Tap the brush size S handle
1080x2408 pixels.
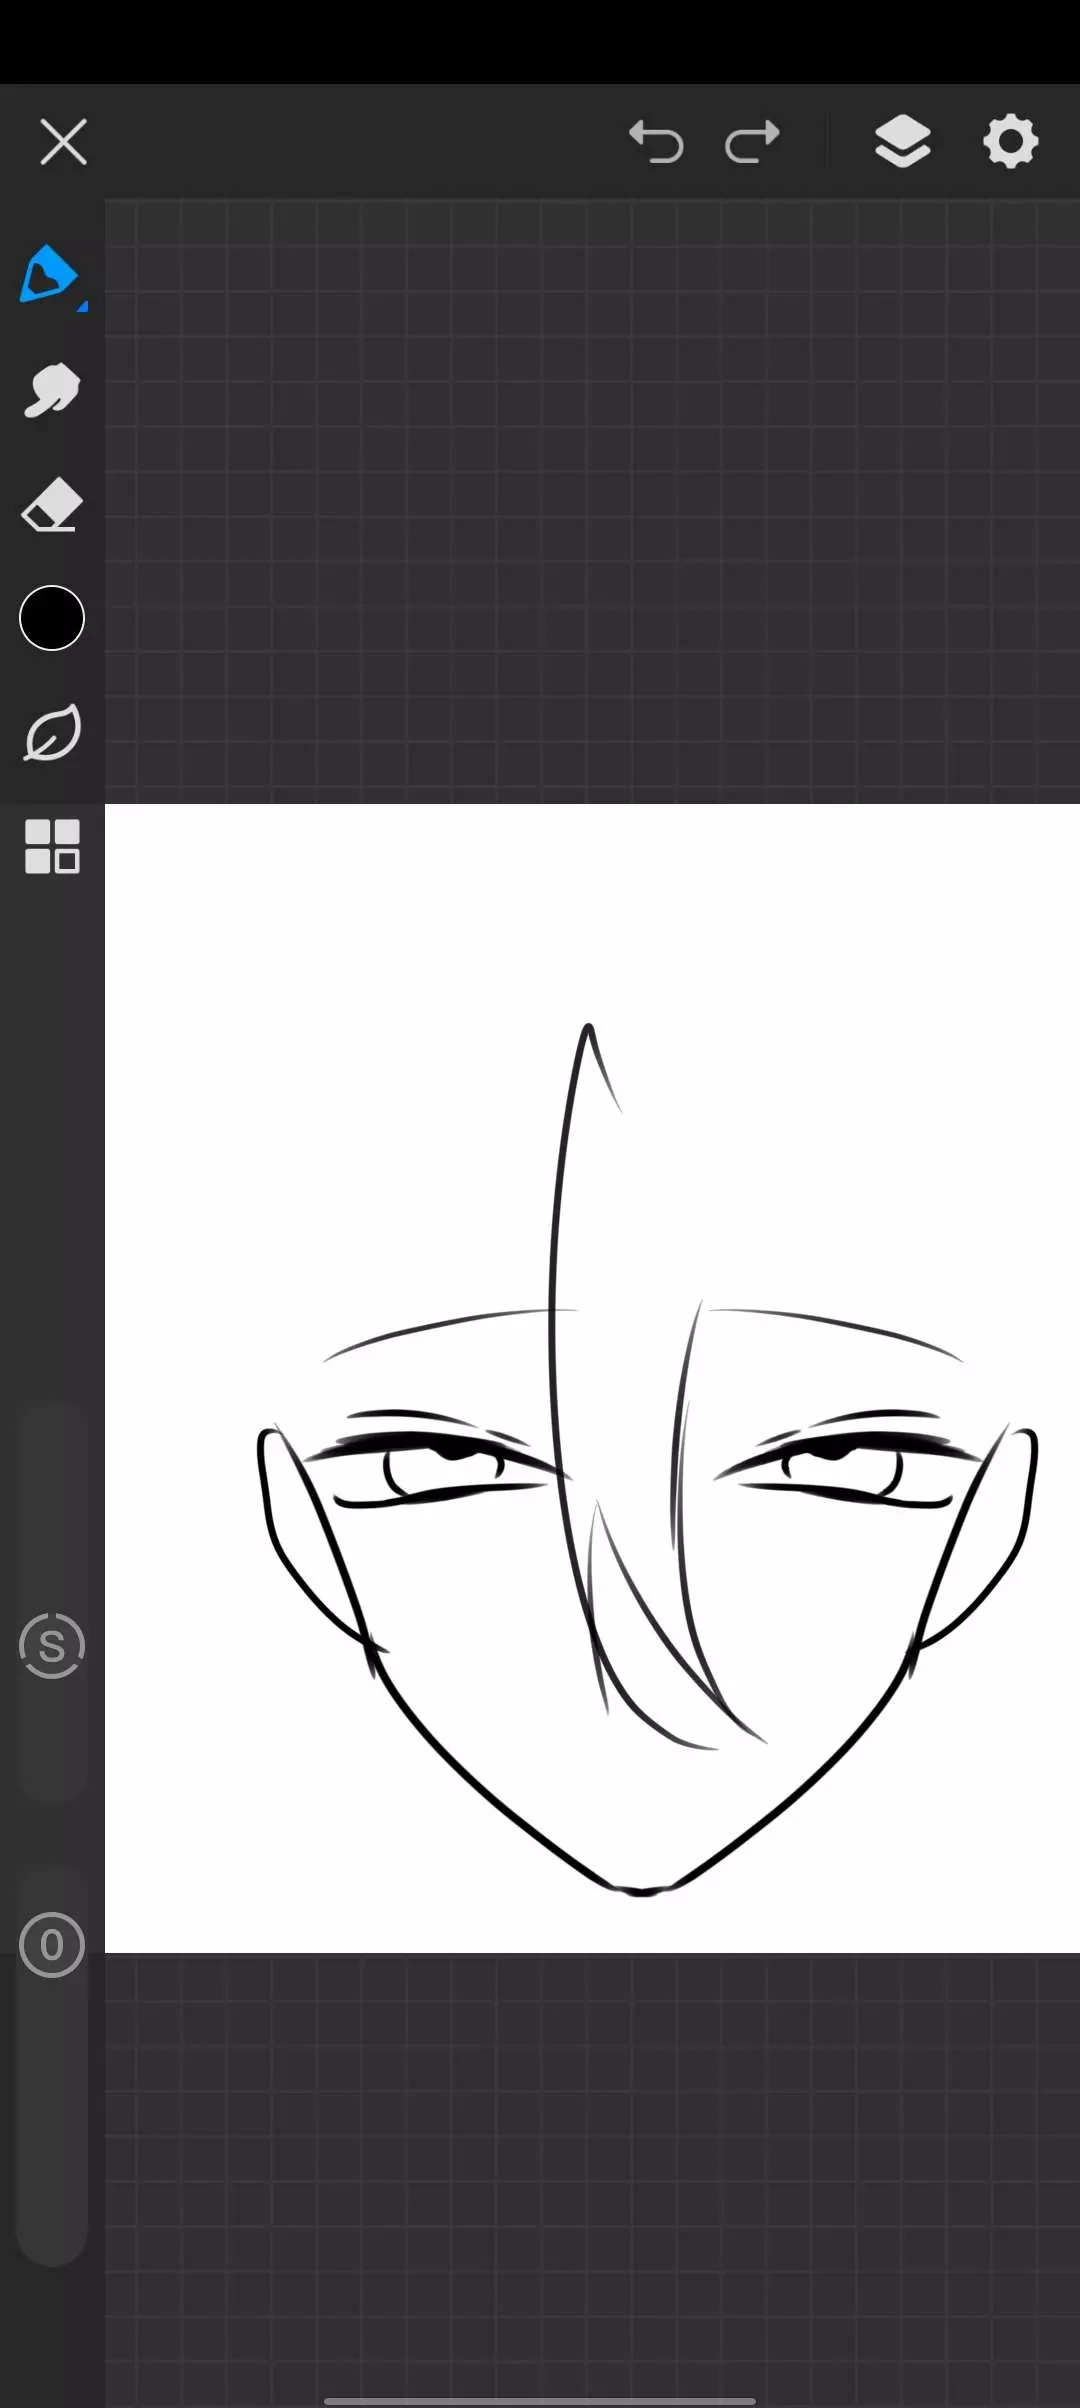click(x=52, y=1646)
